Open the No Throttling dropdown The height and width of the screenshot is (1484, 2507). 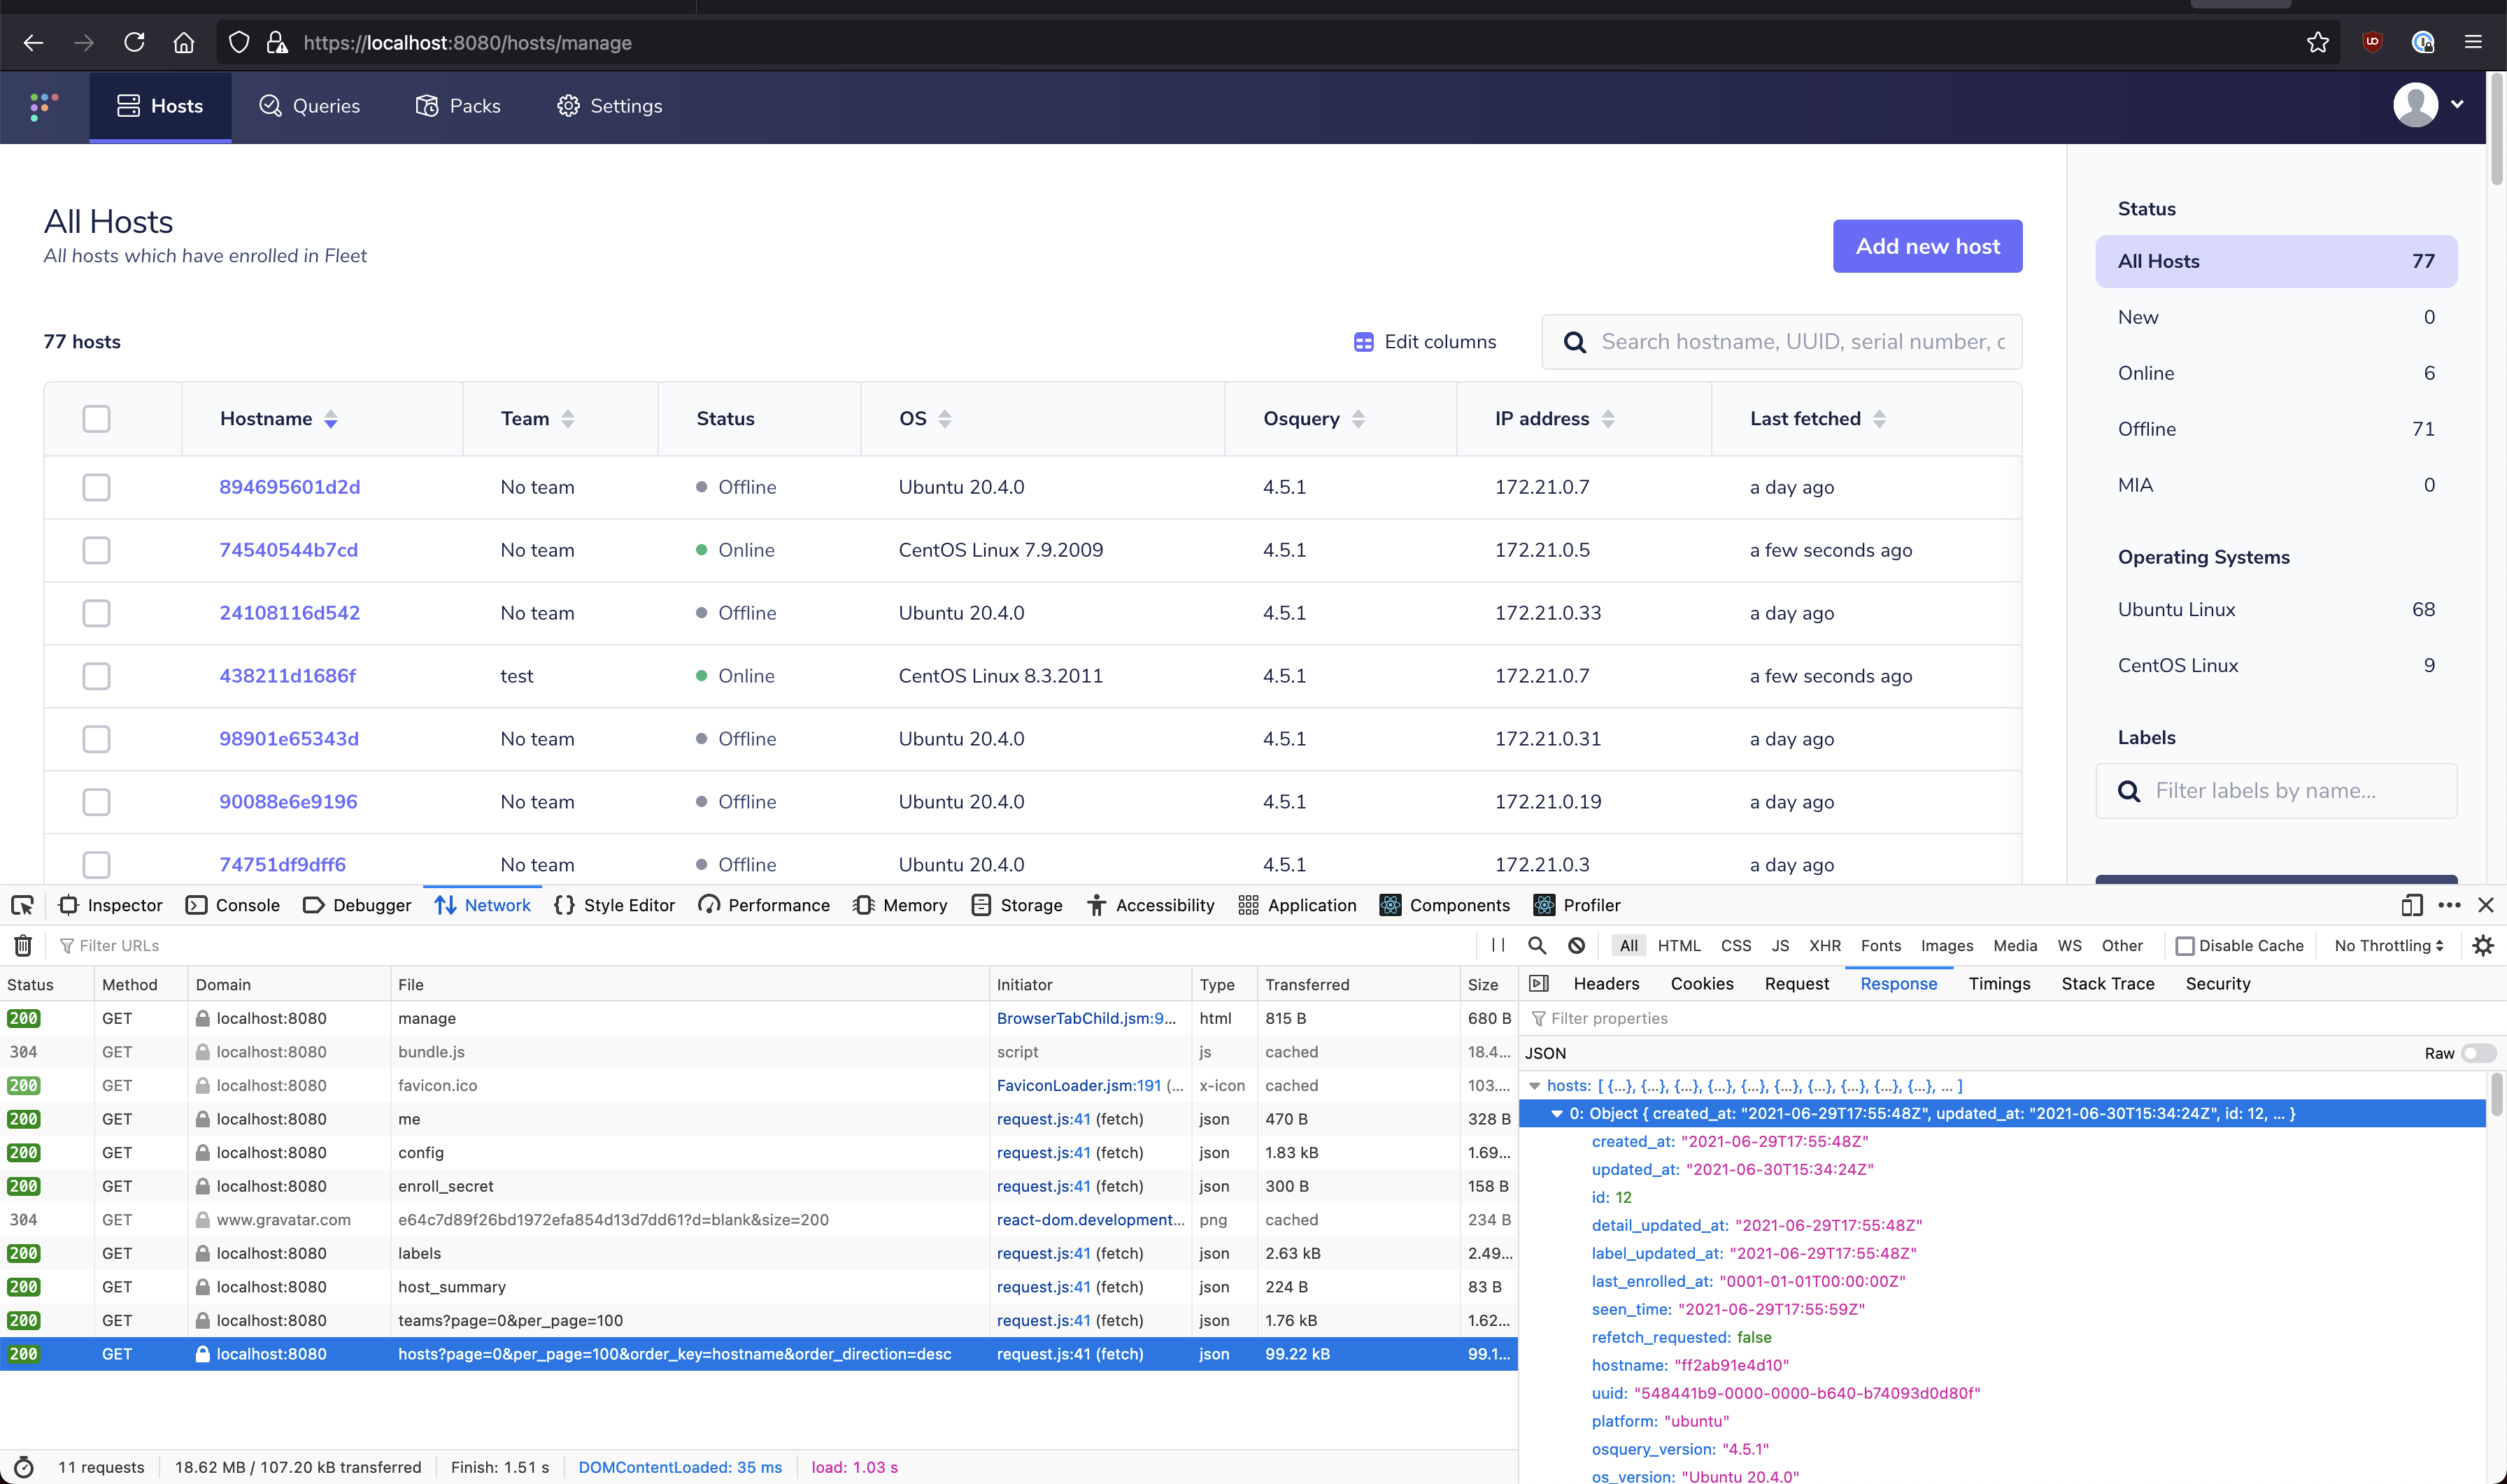pyautogui.click(x=2388, y=945)
